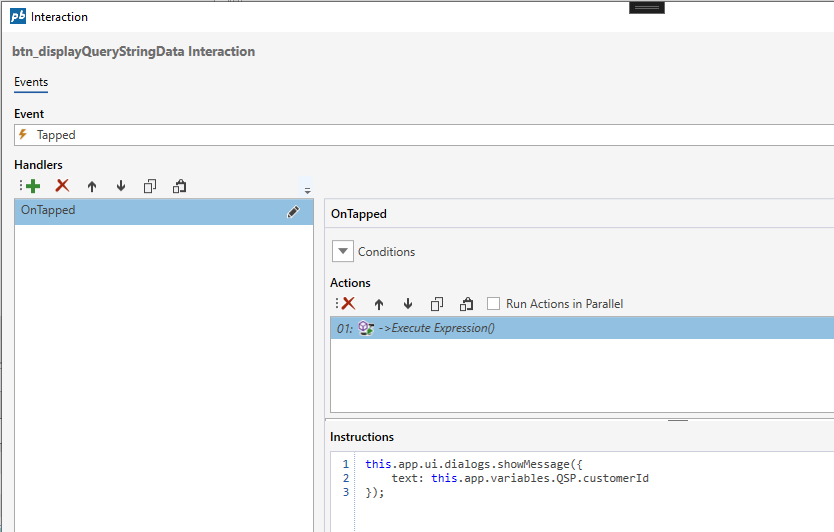
Task: Select the Execute Expression action row
Action: (580, 328)
